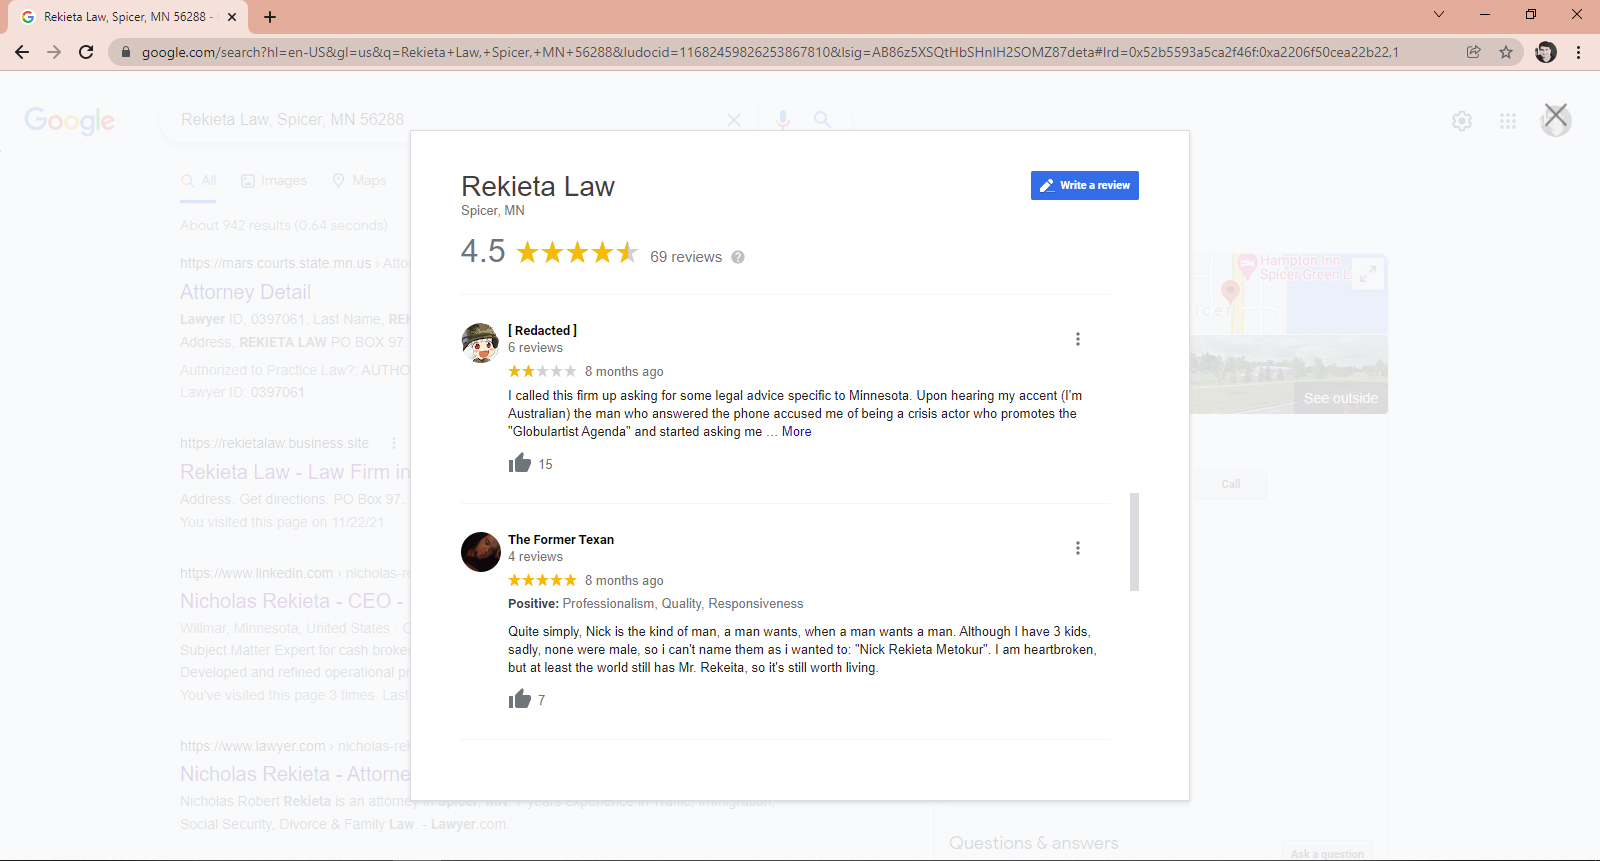Click the browser back arrow
The height and width of the screenshot is (861, 1600).
(22, 52)
